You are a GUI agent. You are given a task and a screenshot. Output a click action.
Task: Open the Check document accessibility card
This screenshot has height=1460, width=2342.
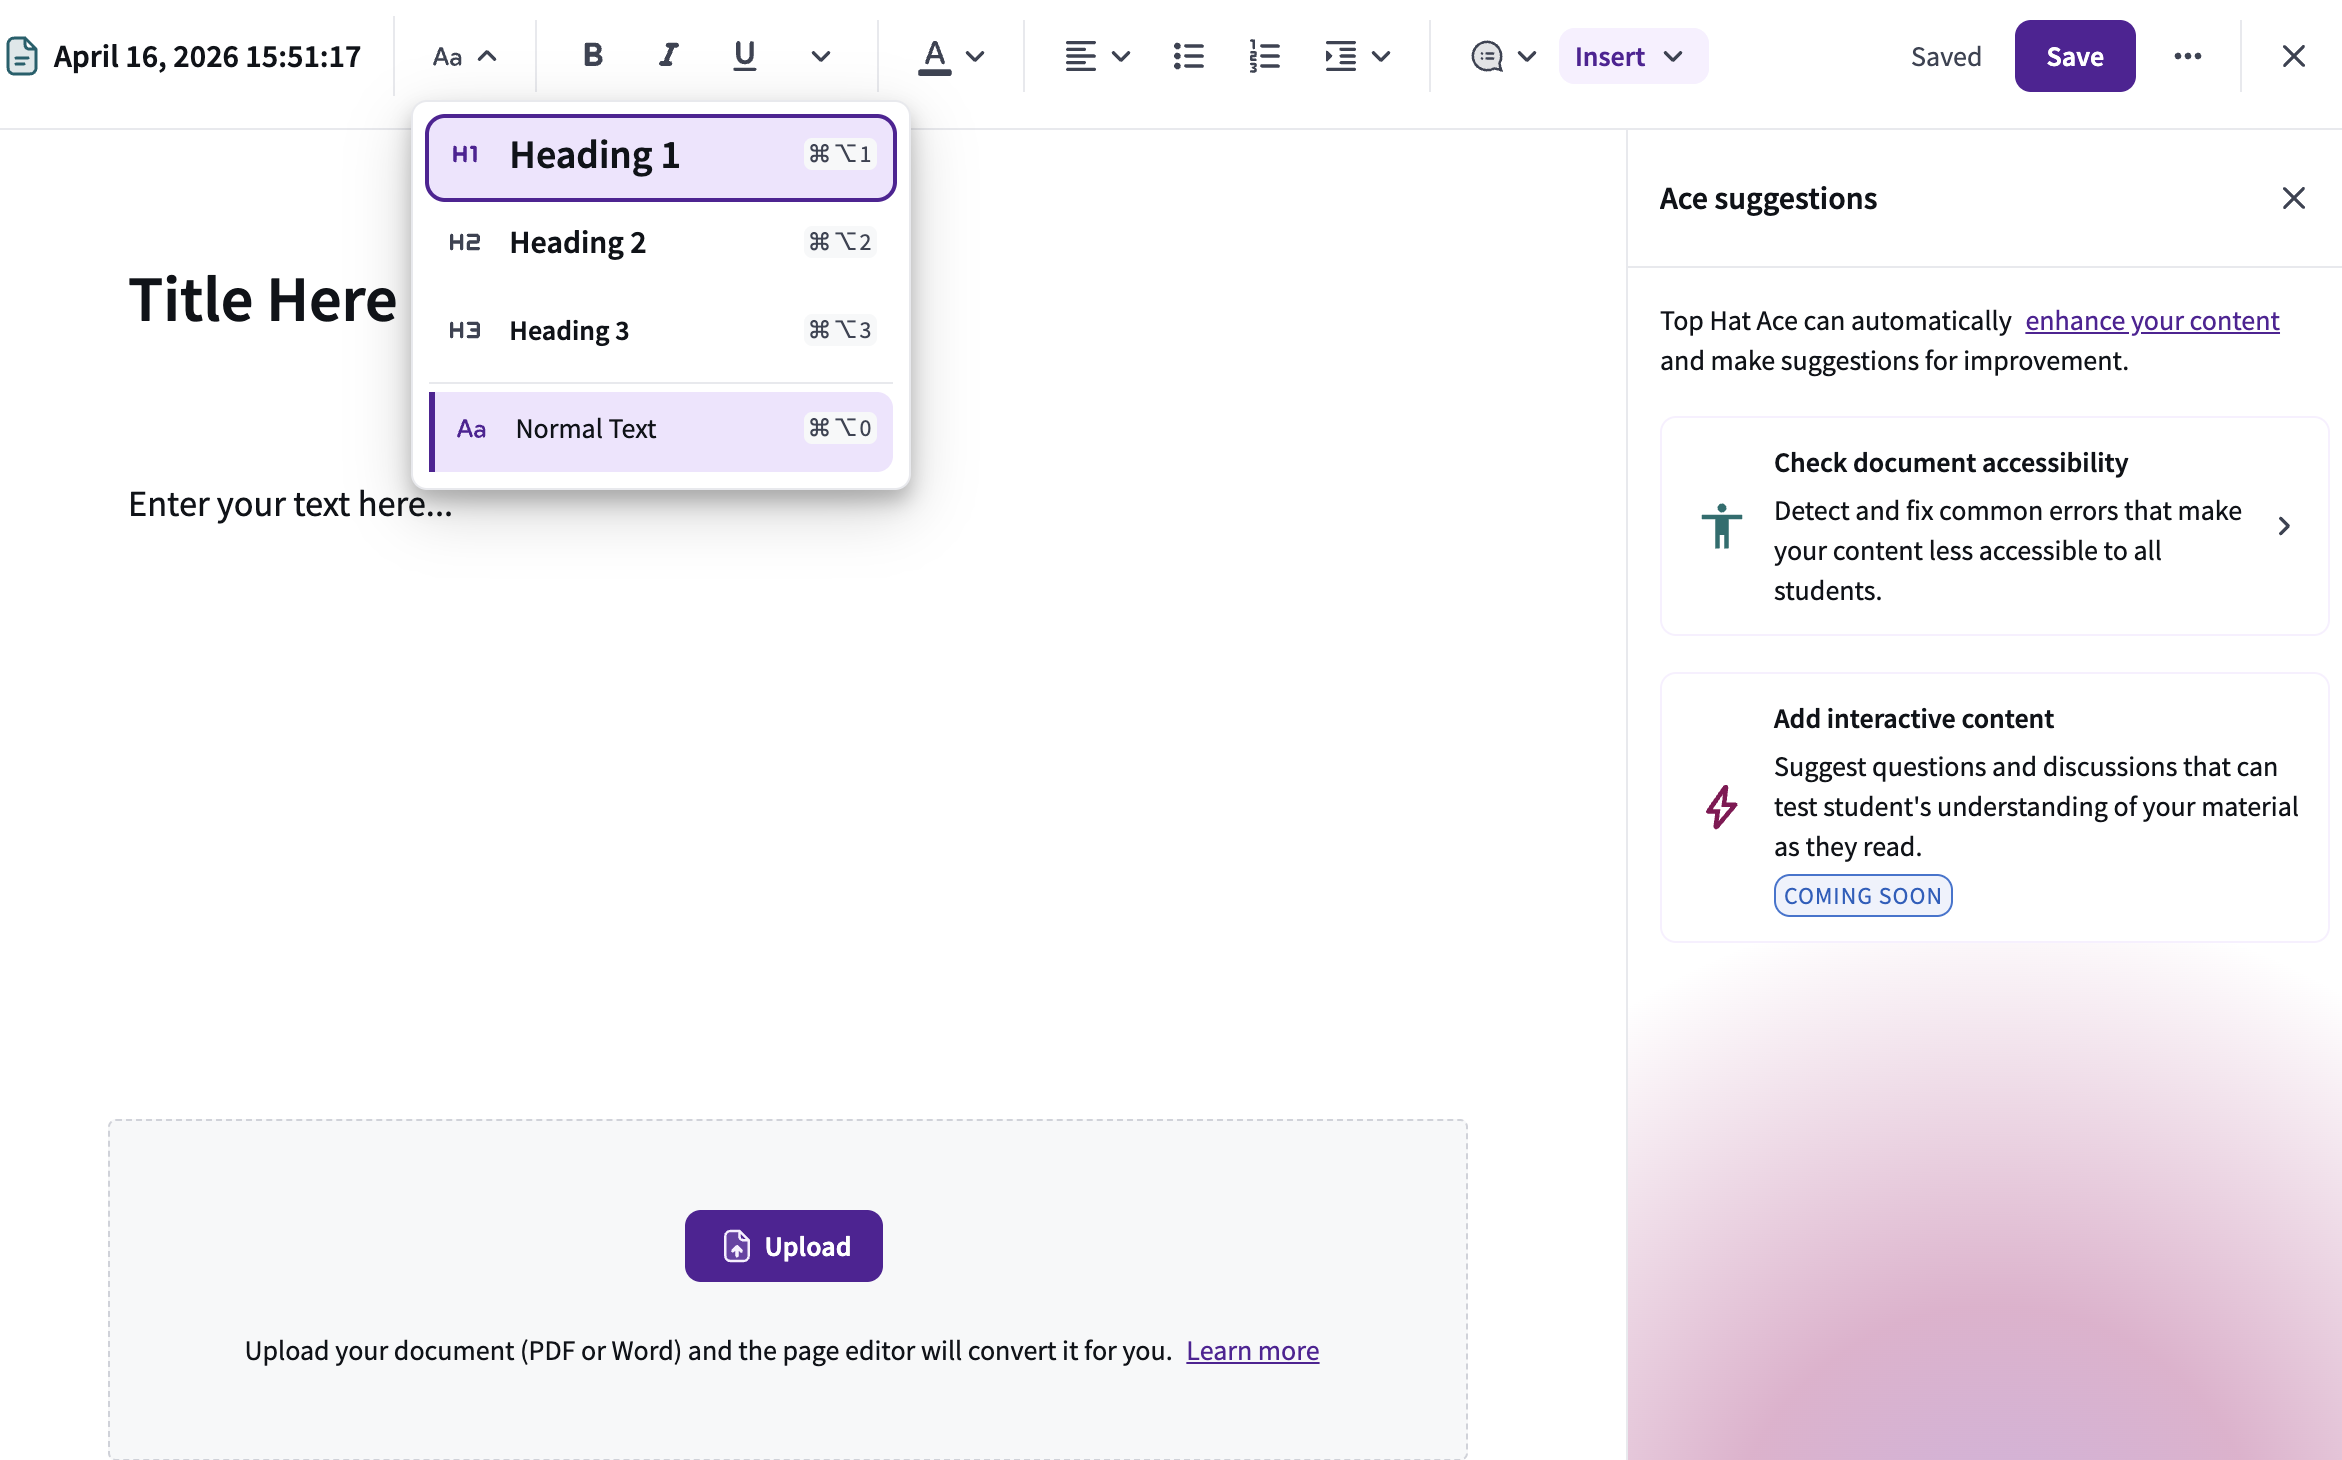coord(1995,526)
